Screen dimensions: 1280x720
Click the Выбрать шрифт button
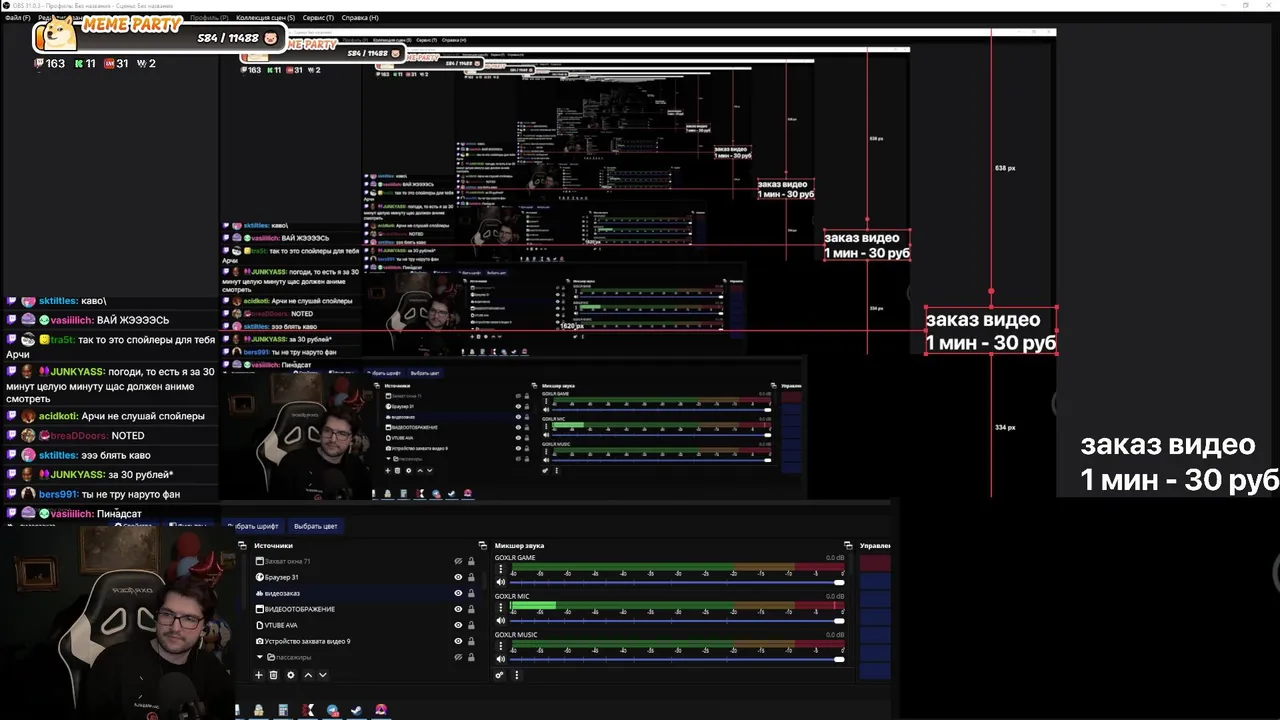click(x=255, y=526)
